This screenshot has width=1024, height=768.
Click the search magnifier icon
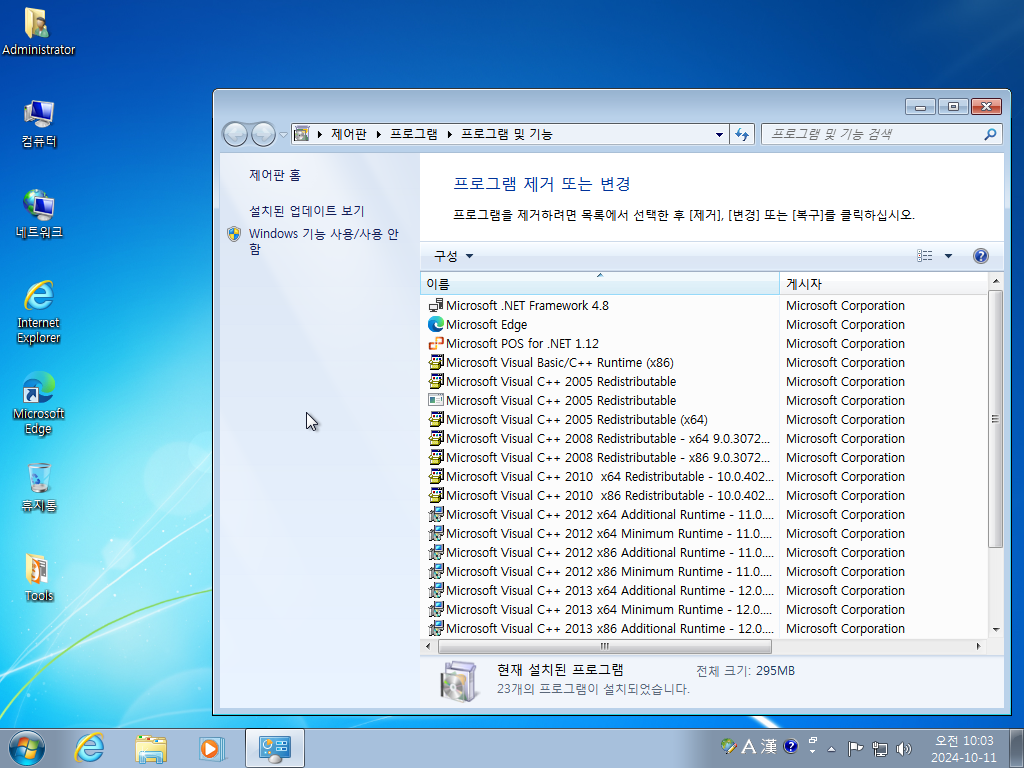pyautogui.click(x=990, y=134)
